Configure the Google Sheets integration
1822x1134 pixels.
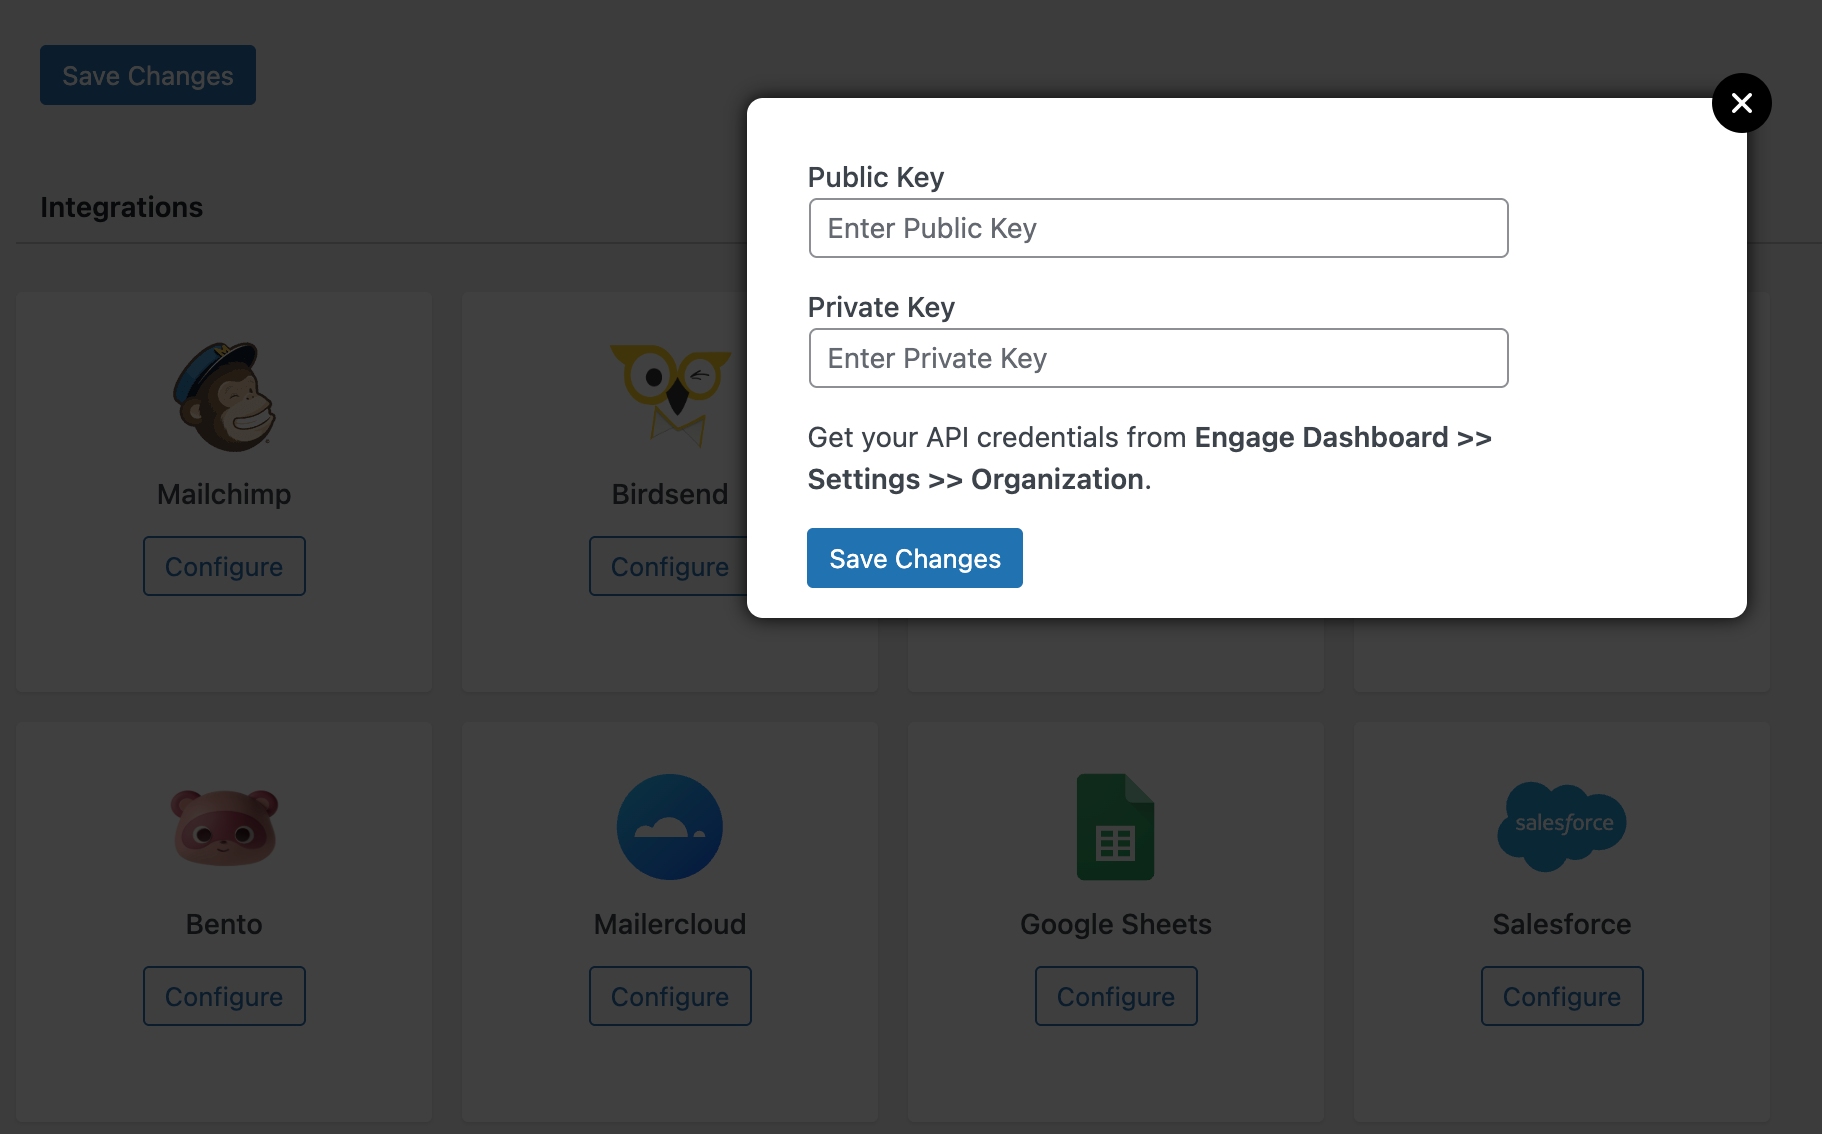click(x=1115, y=996)
